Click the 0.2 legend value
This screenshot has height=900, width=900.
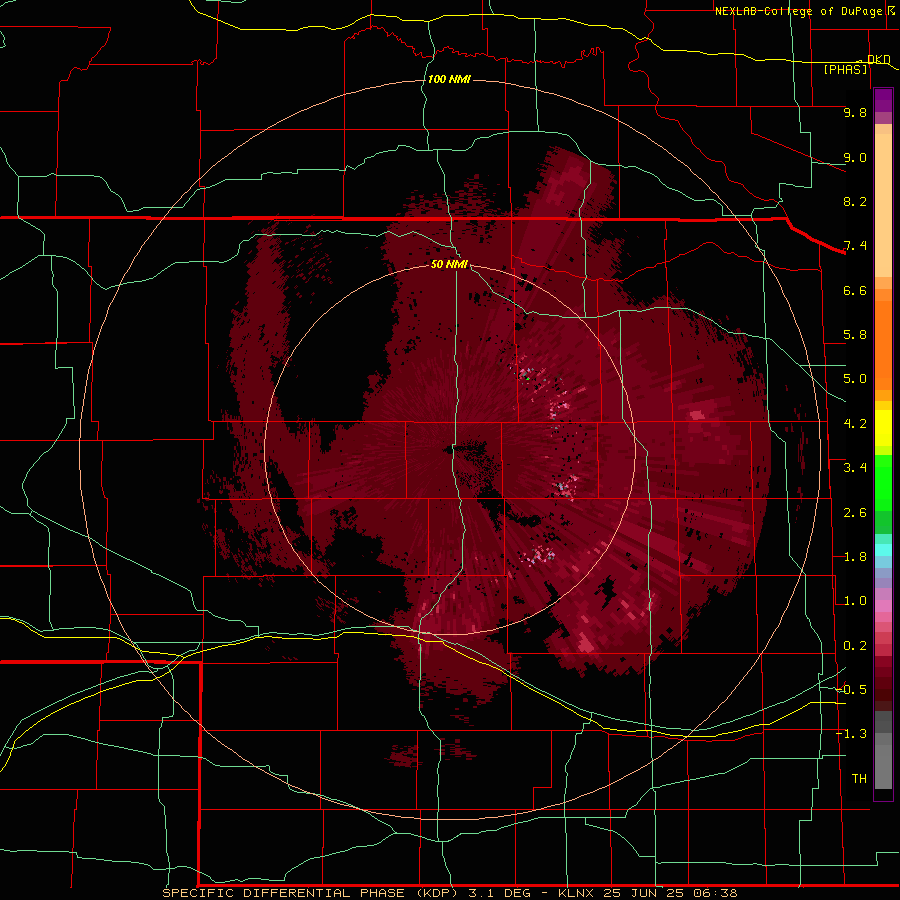(x=855, y=646)
